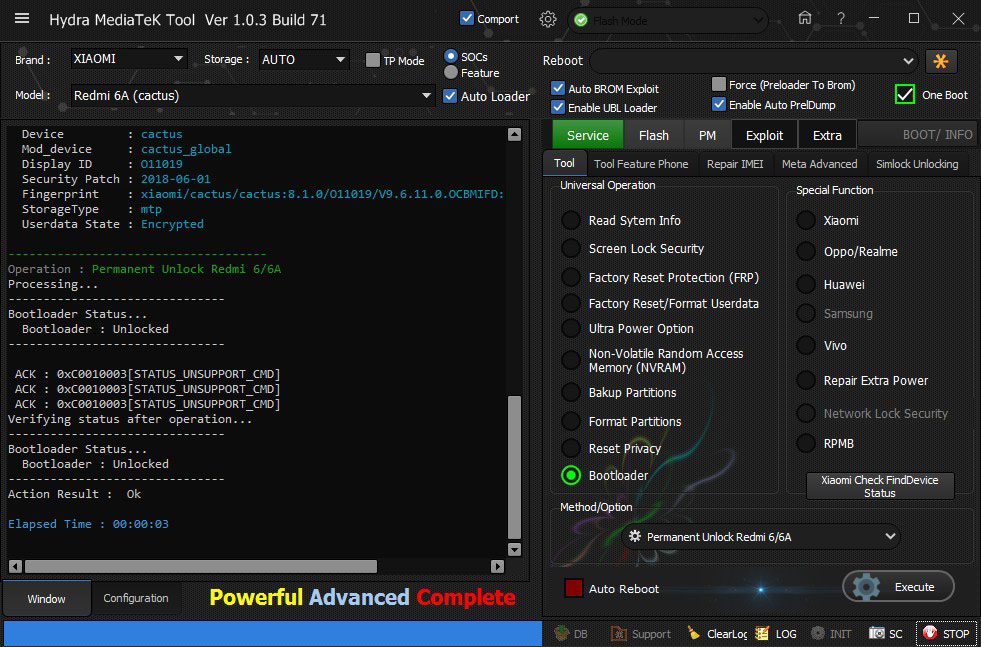The width and height of the screenshot is (981, 647).
Task: Click the Execute gear button
Action: coord(898,587)
